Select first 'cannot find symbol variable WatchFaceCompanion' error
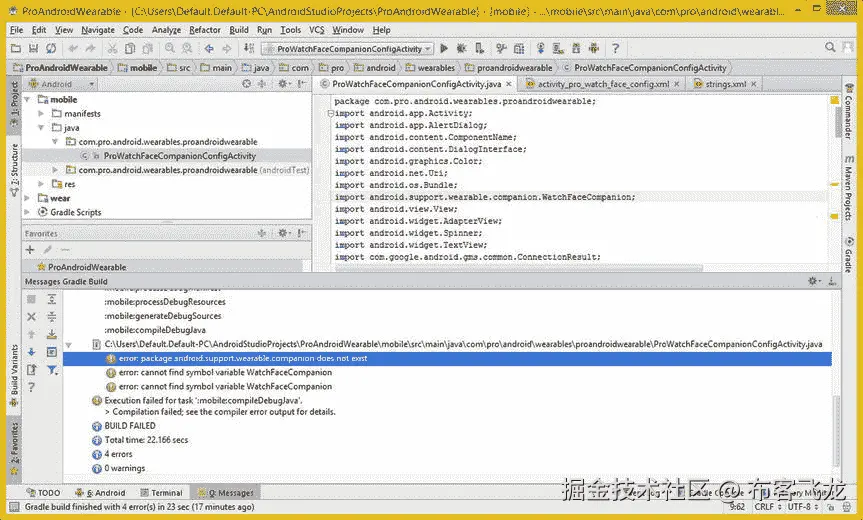Image resolution: width=863 pixels, height=520 pixels. tap(225, 373)
